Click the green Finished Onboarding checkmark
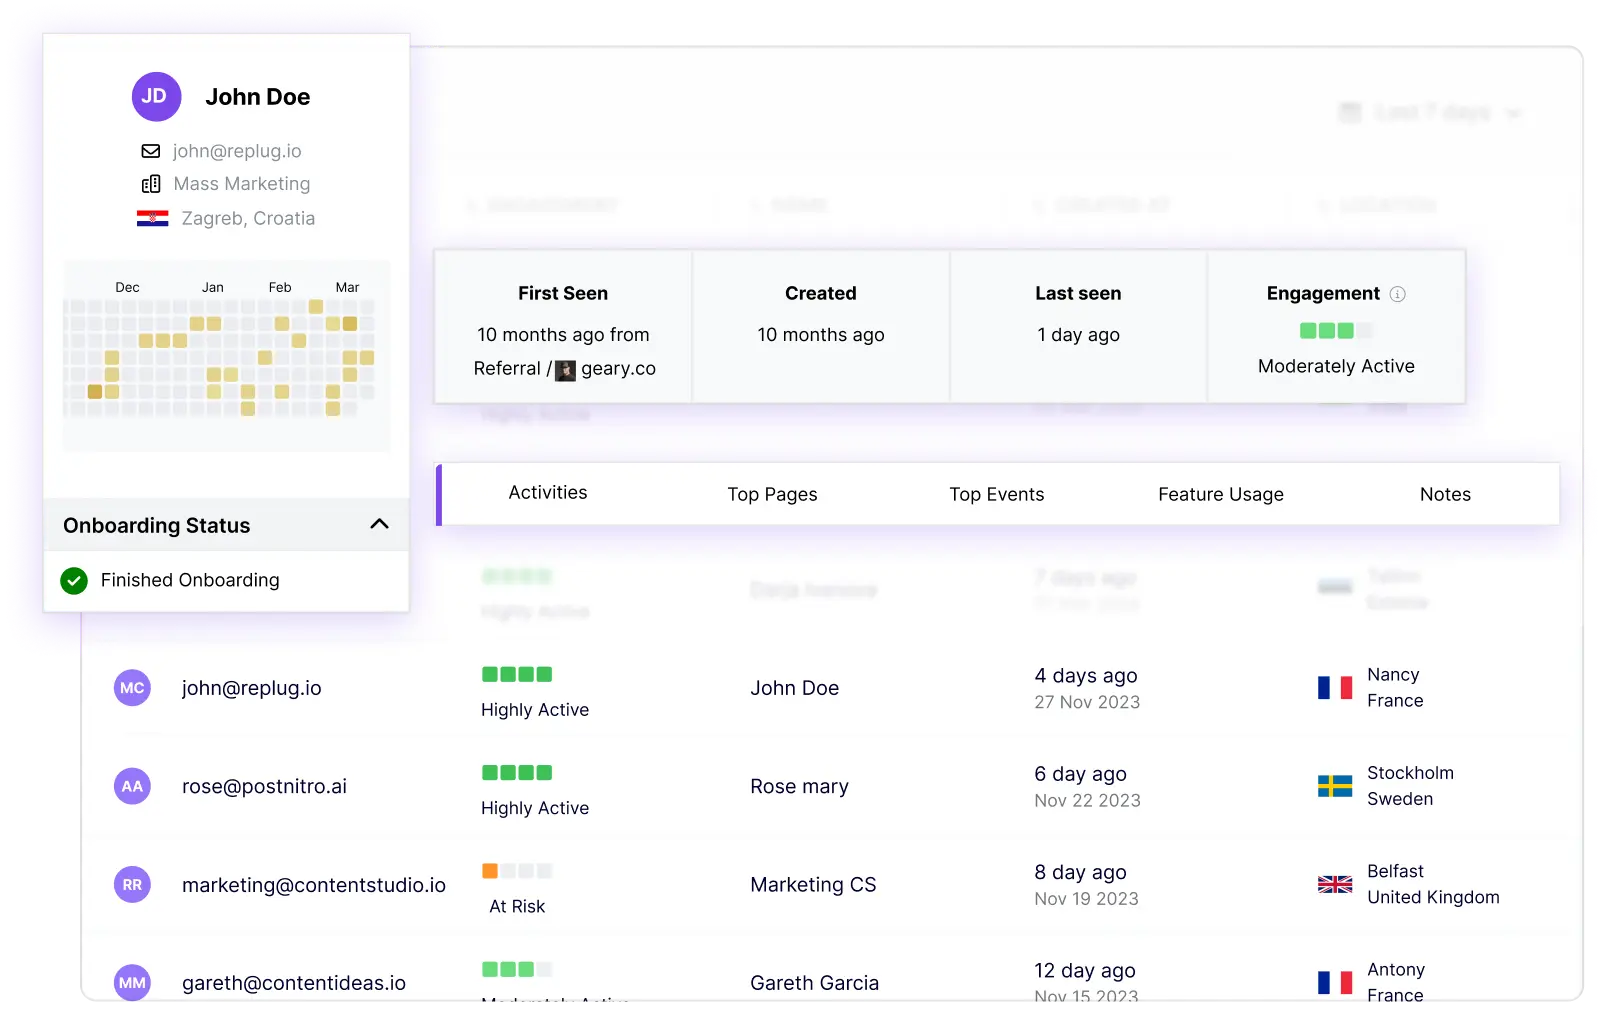 coord(74,580)
